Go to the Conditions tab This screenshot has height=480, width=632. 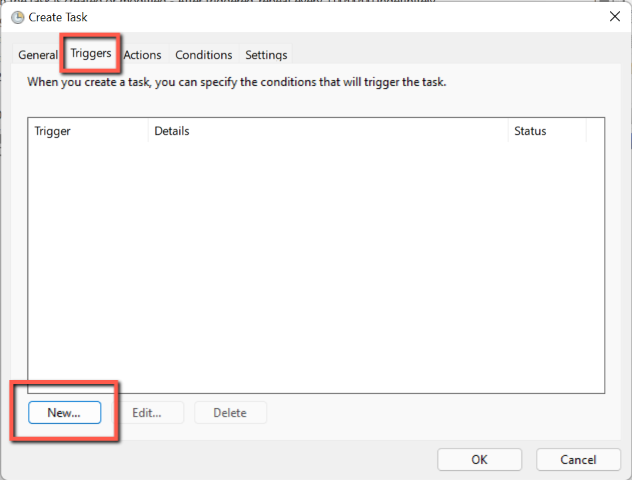pyautogui.click(x=203, y=55)
